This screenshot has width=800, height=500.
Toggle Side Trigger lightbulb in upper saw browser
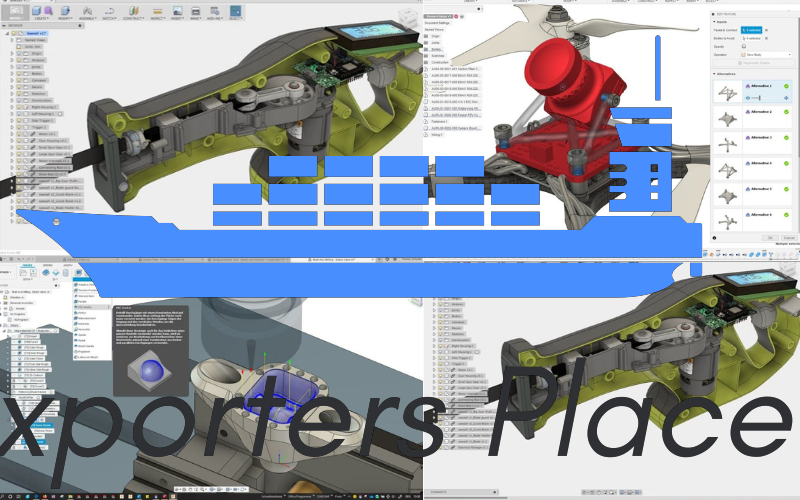[x=19, y=120]
